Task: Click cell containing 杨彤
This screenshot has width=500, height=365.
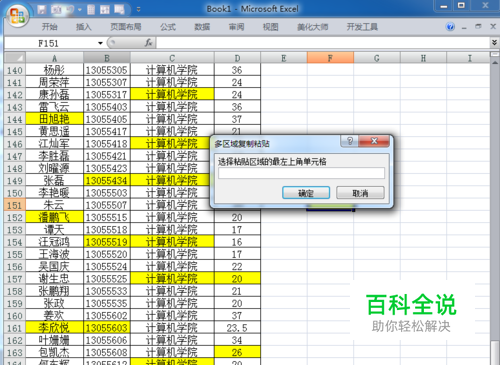Action: [54, 70]
